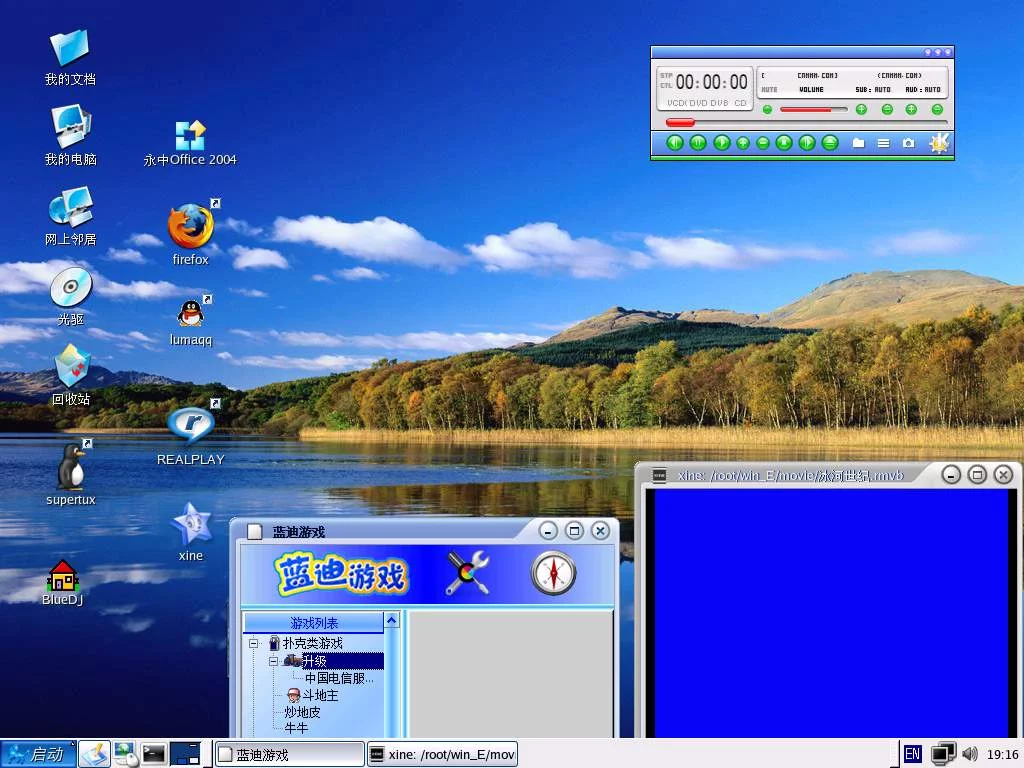
Task: Pause playback in xine
Action: tap(698, 143)
